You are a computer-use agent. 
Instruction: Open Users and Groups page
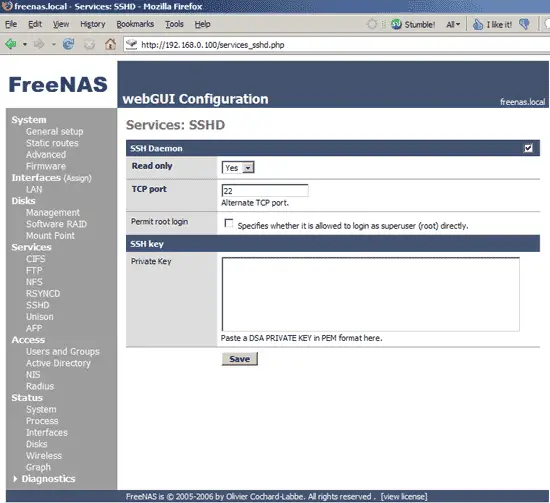62,351
